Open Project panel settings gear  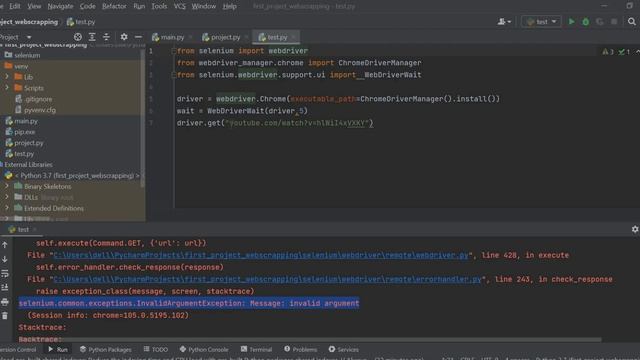(x=124, y=37)
